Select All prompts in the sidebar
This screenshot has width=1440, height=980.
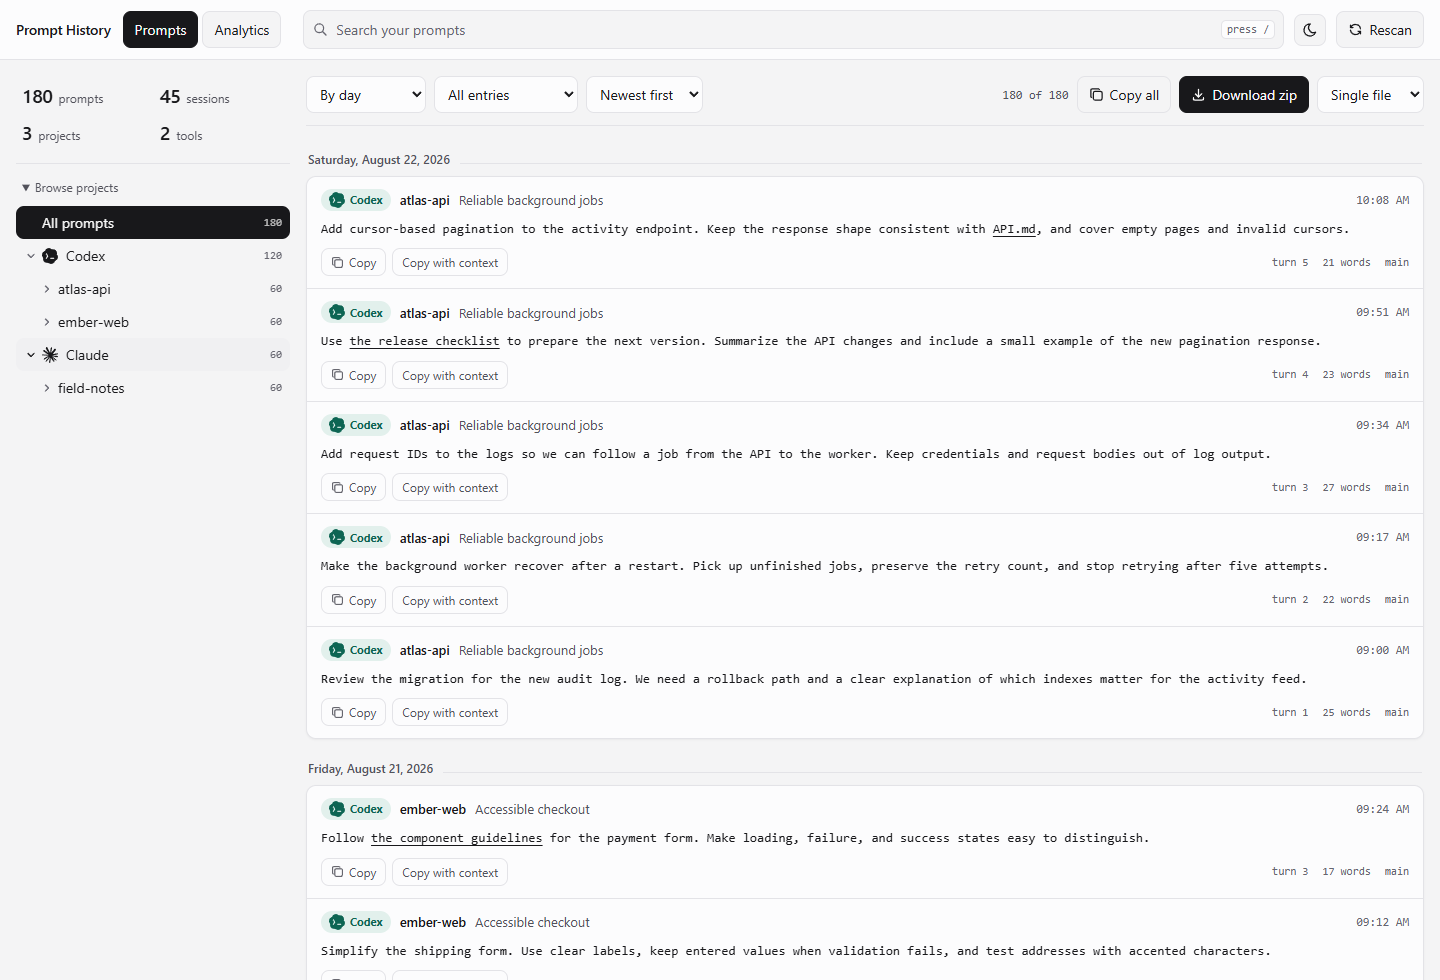pyautogui.click(x=153, y=223)
